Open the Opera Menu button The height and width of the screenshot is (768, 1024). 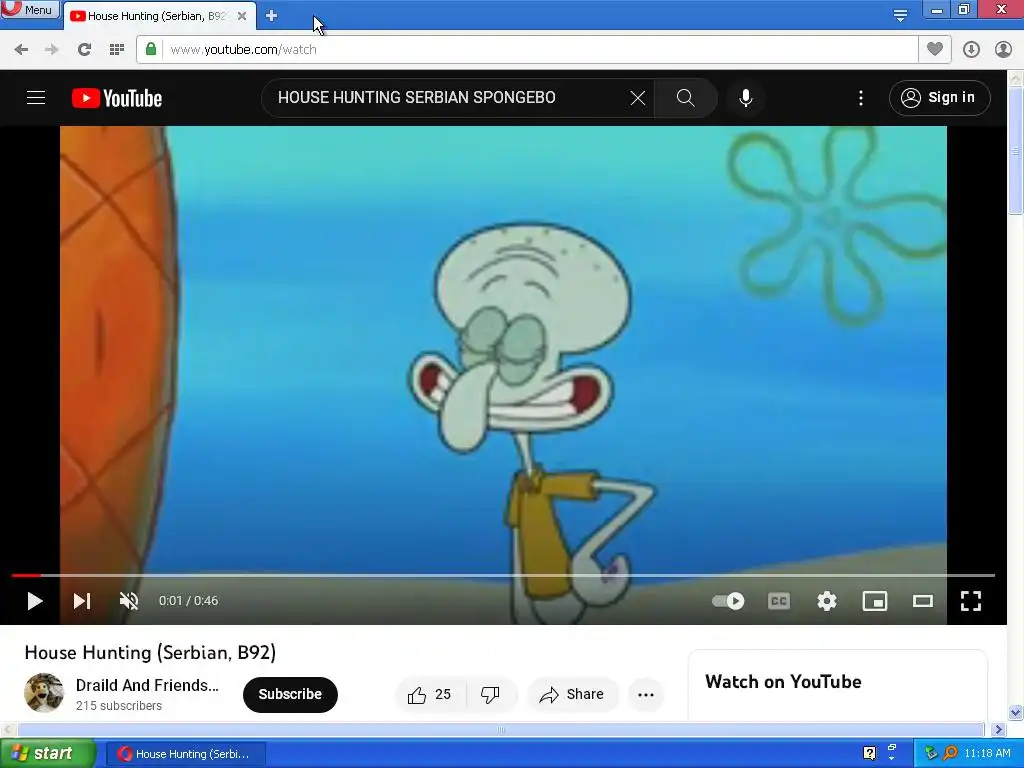tap(29, 9)
